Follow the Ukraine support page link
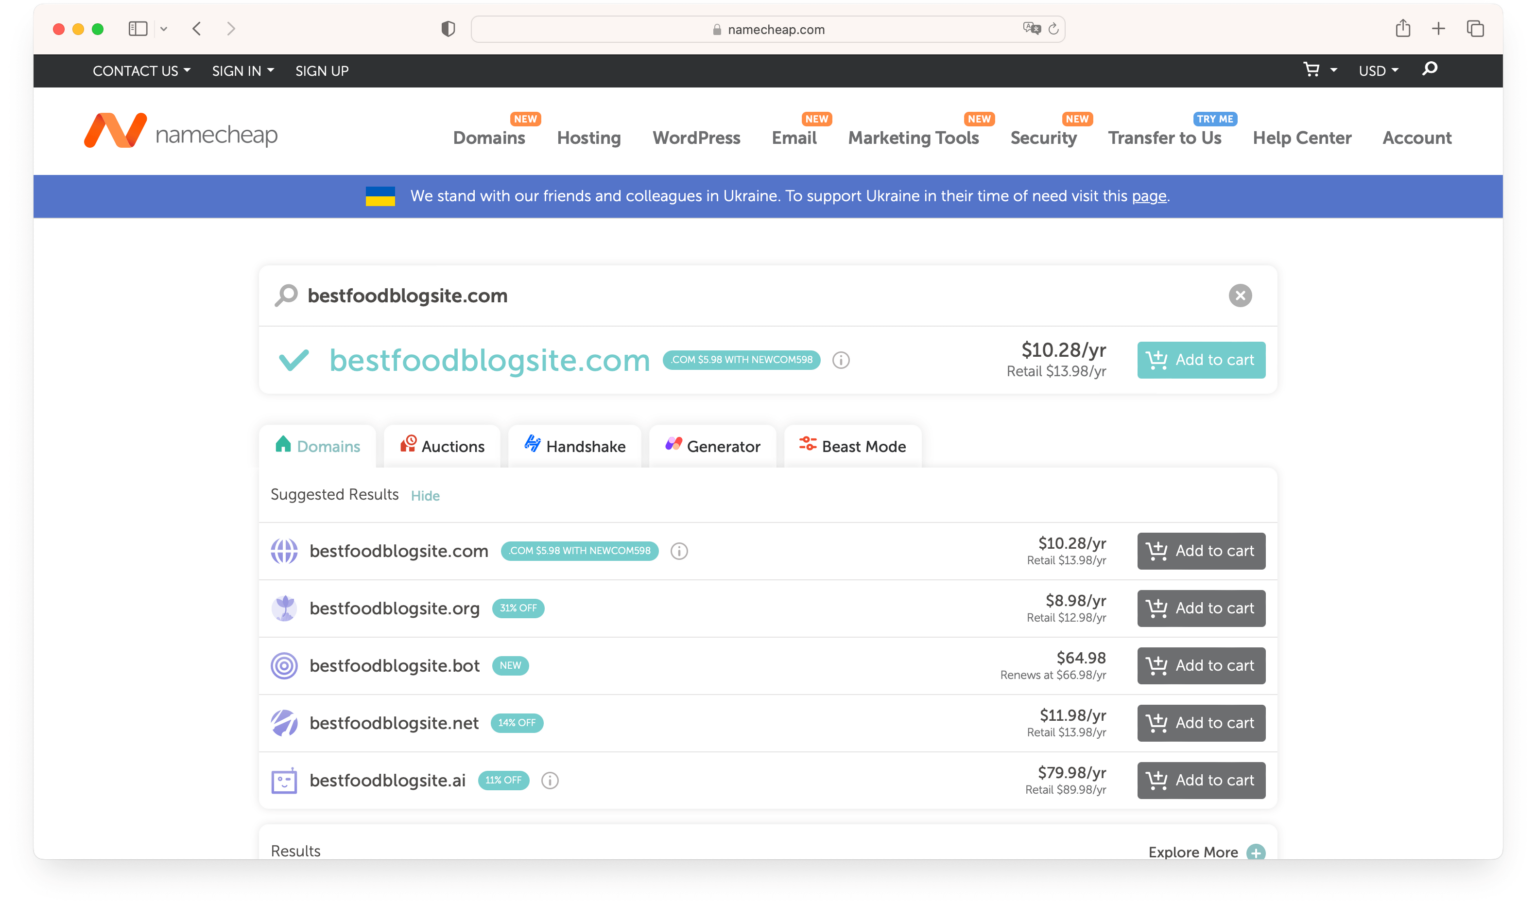The image size is (1536, 904). pyautogui.click(x=1149, y=196)
